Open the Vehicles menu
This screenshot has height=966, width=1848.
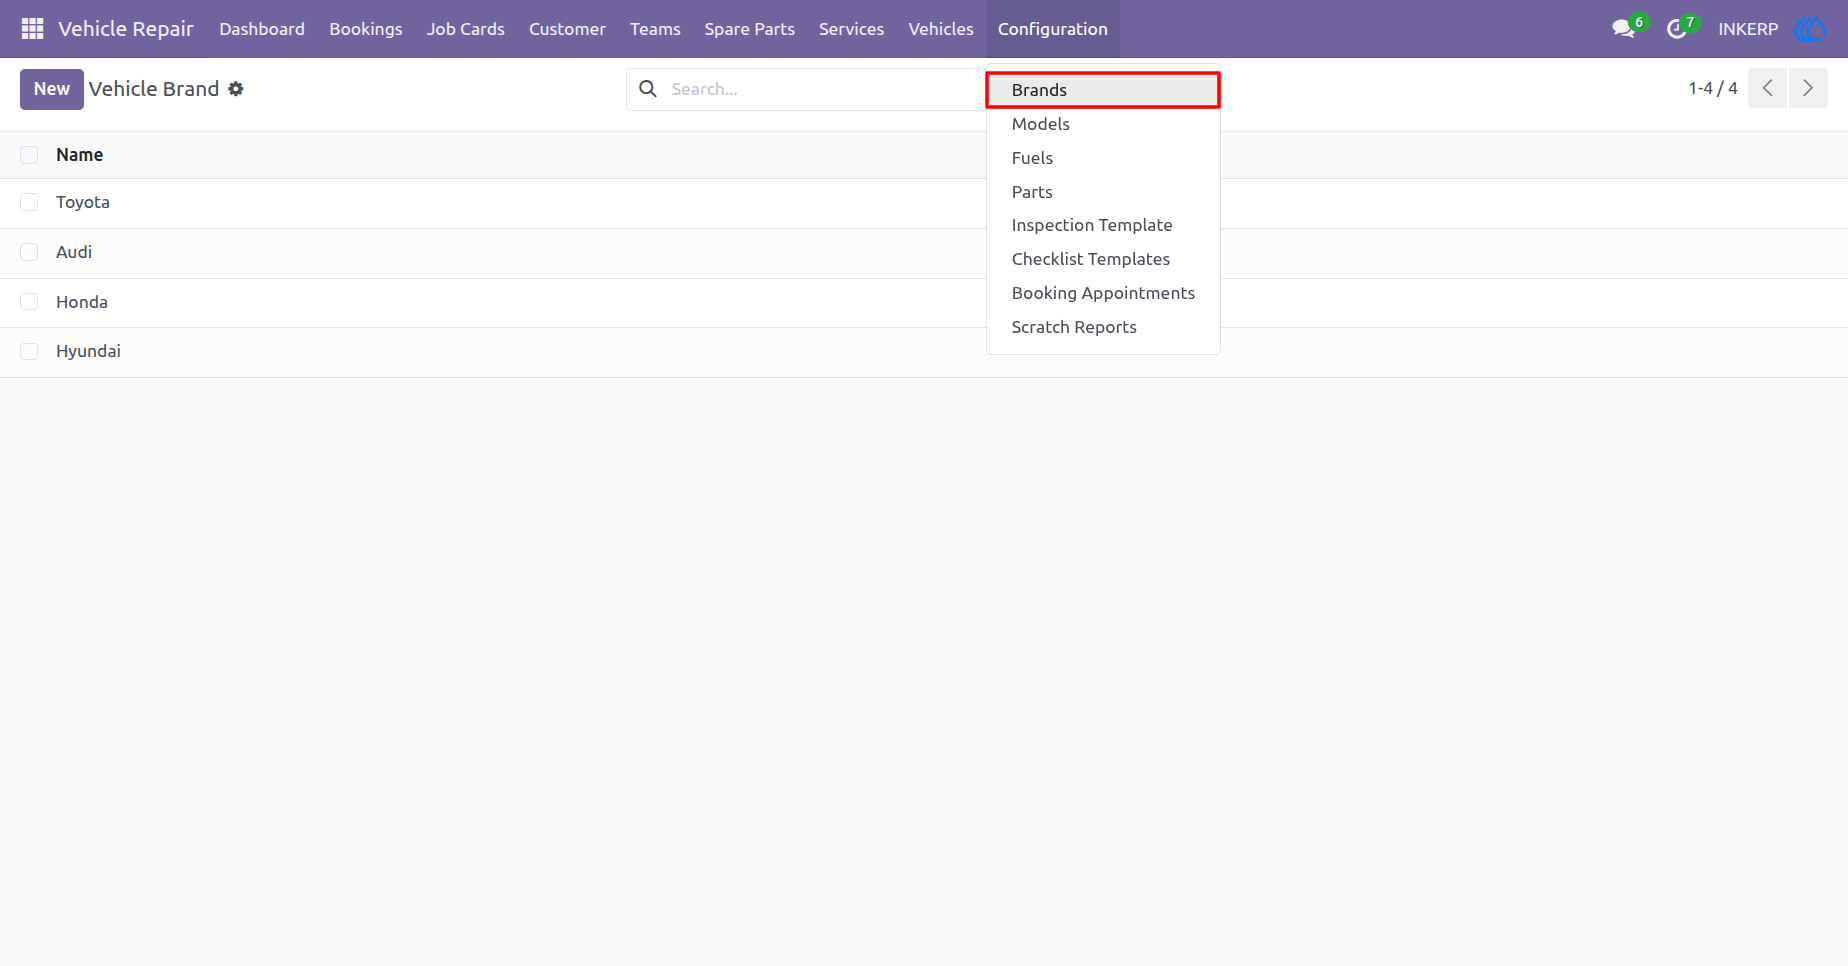(941, 29)
